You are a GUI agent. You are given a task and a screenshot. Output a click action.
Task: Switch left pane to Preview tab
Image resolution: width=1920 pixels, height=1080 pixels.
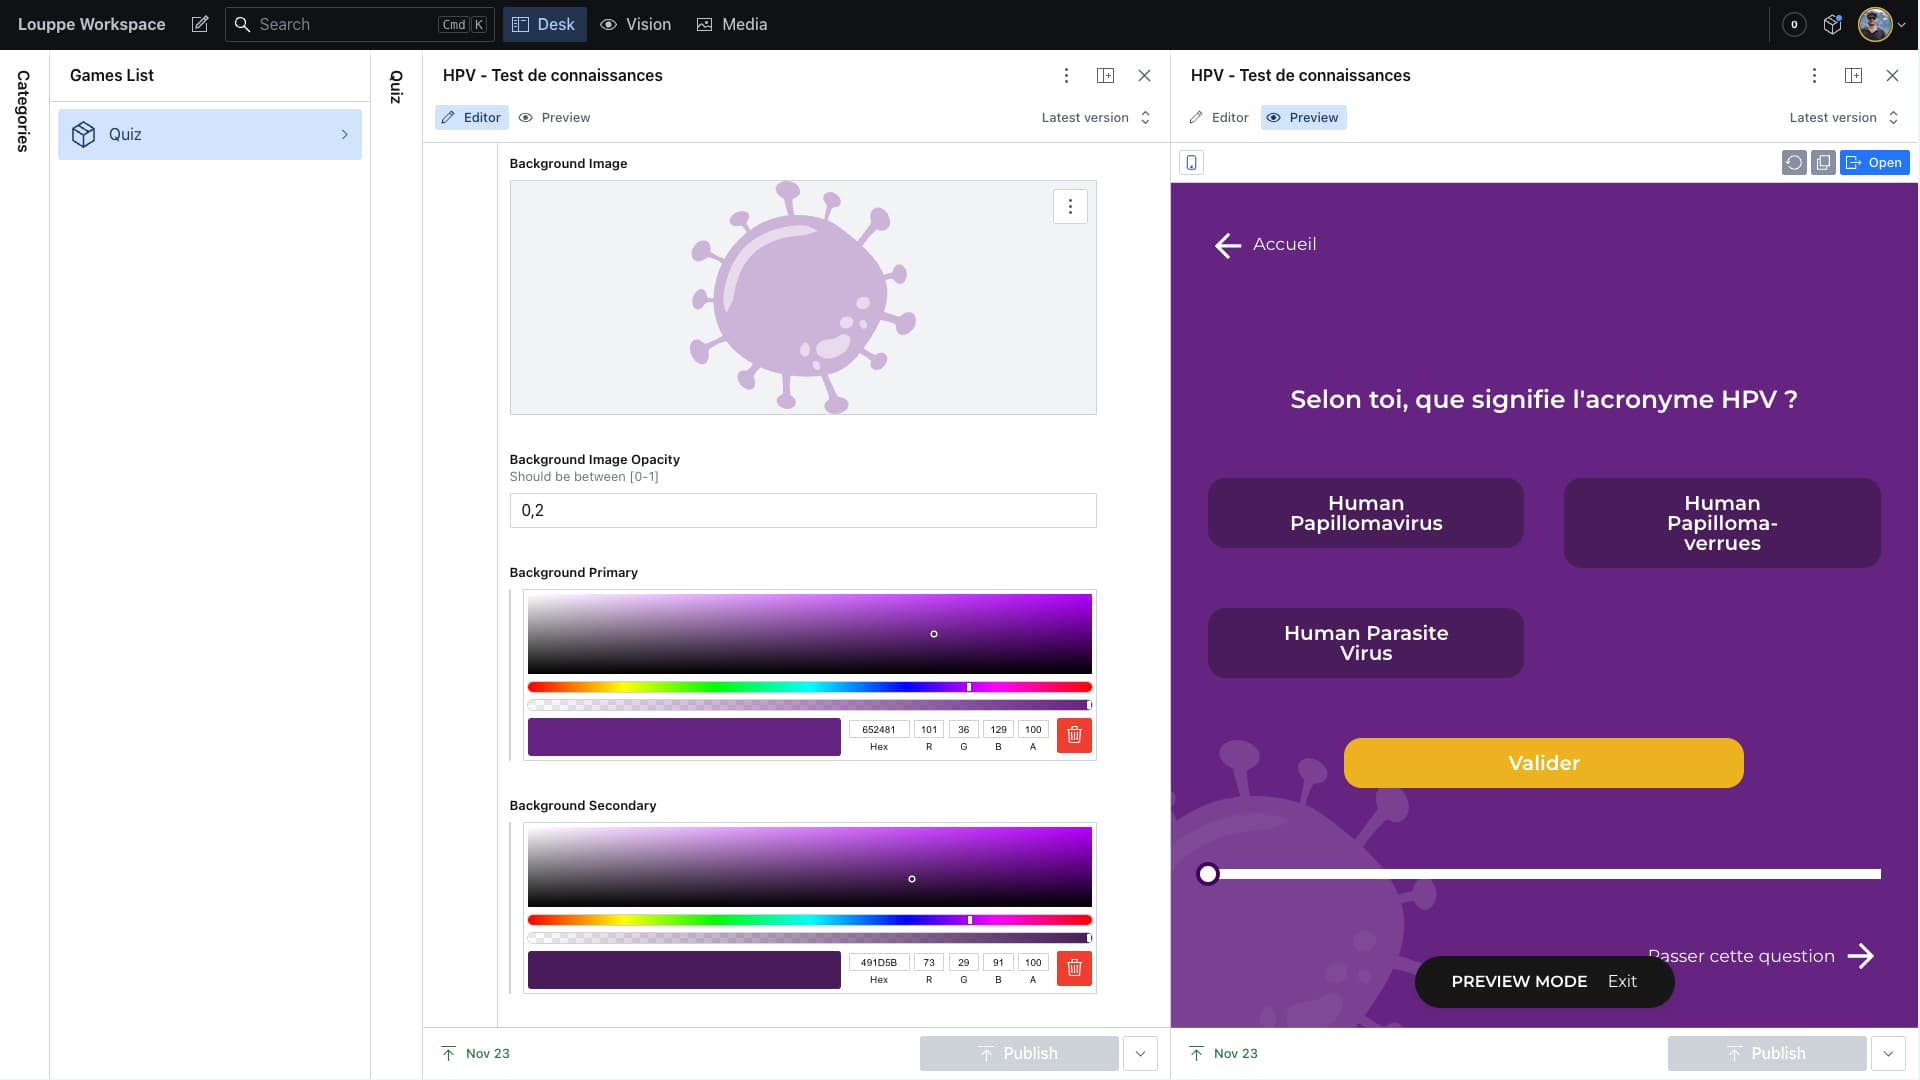555,118
